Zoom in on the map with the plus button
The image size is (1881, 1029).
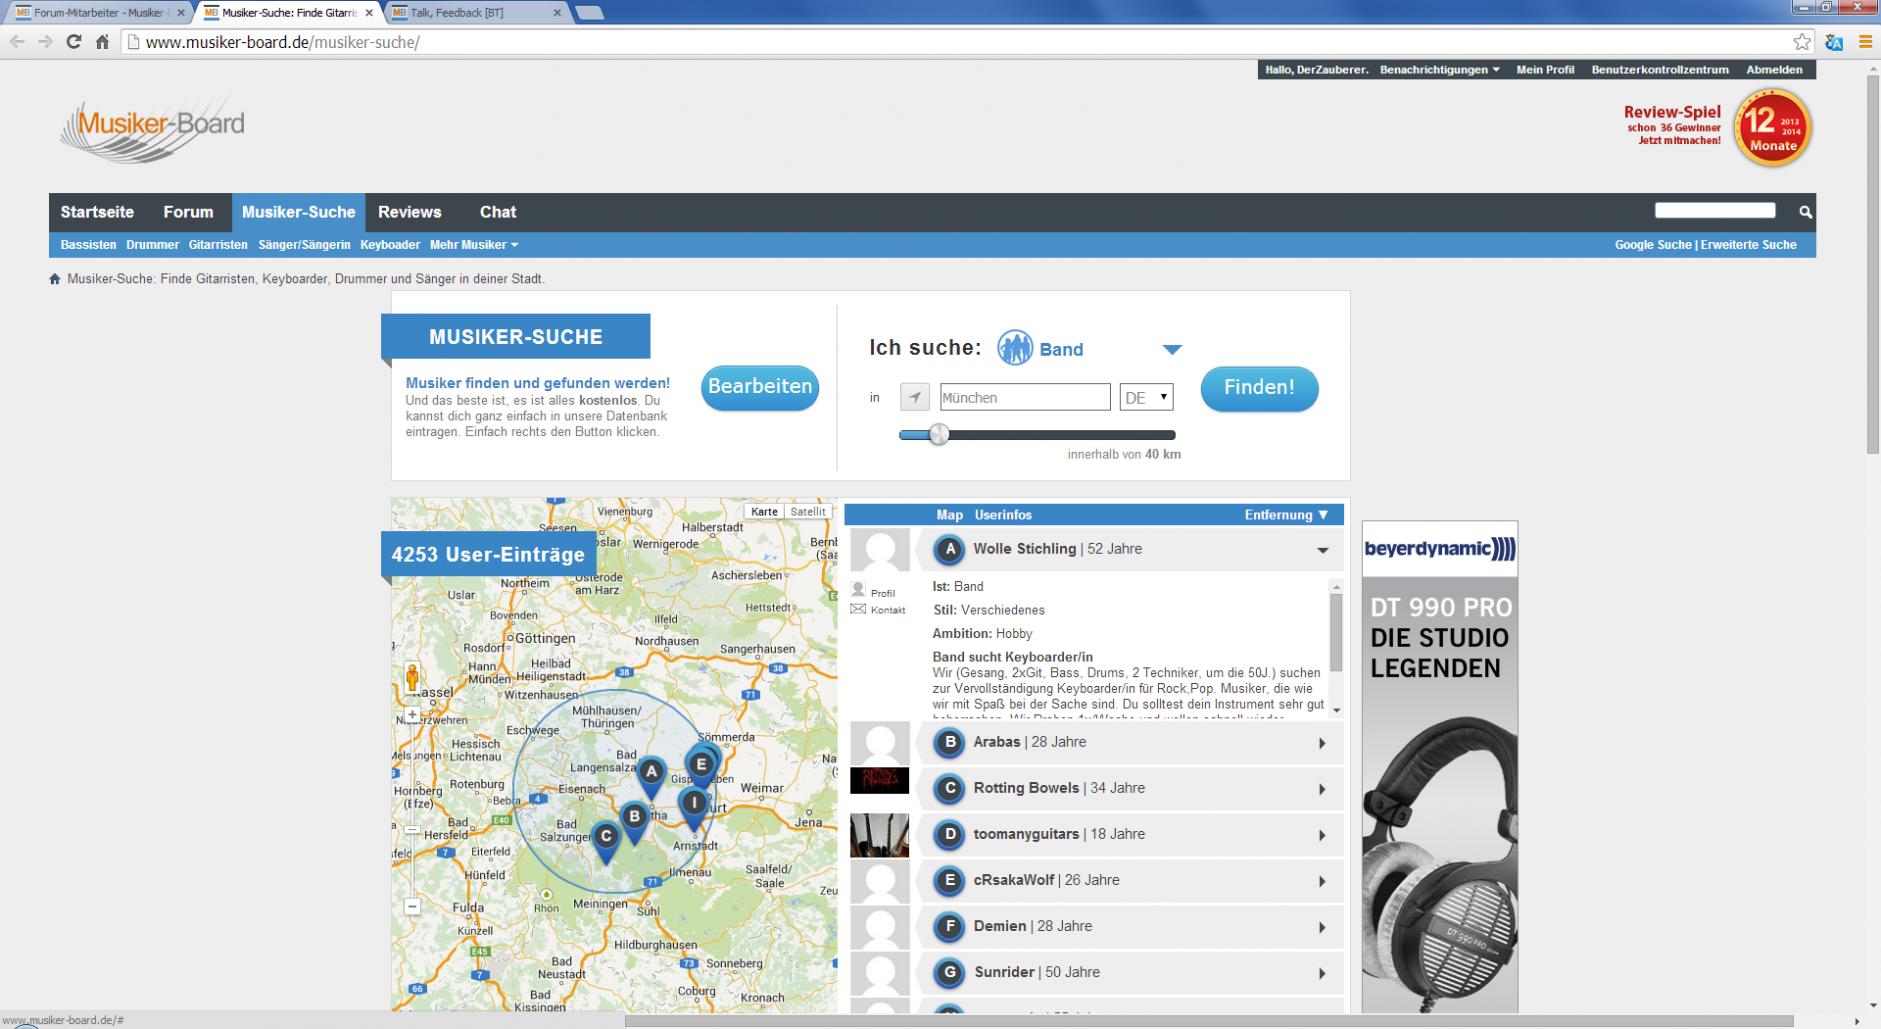[x=412, y=715]
